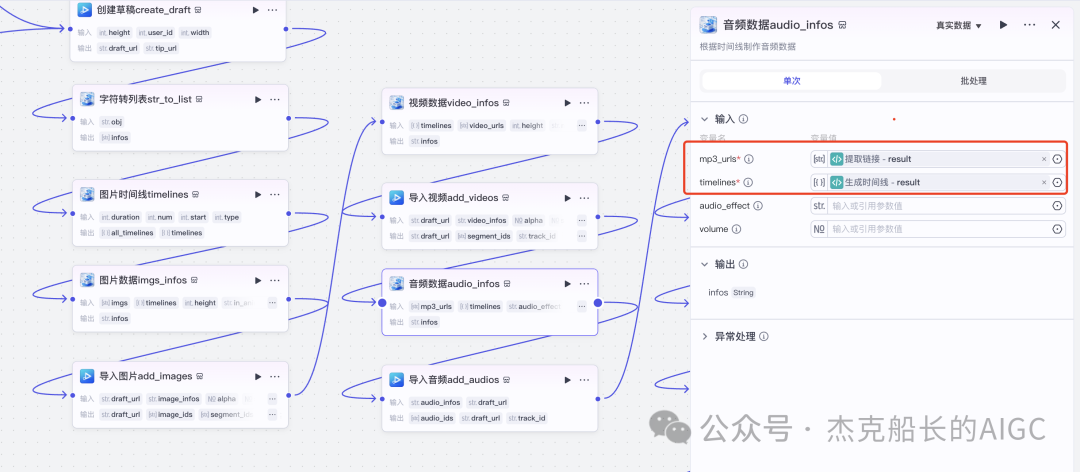1080x472 pixels.
Task: Open more options for 图片数据imgs_infos node
Action: [x=275, y=280]
